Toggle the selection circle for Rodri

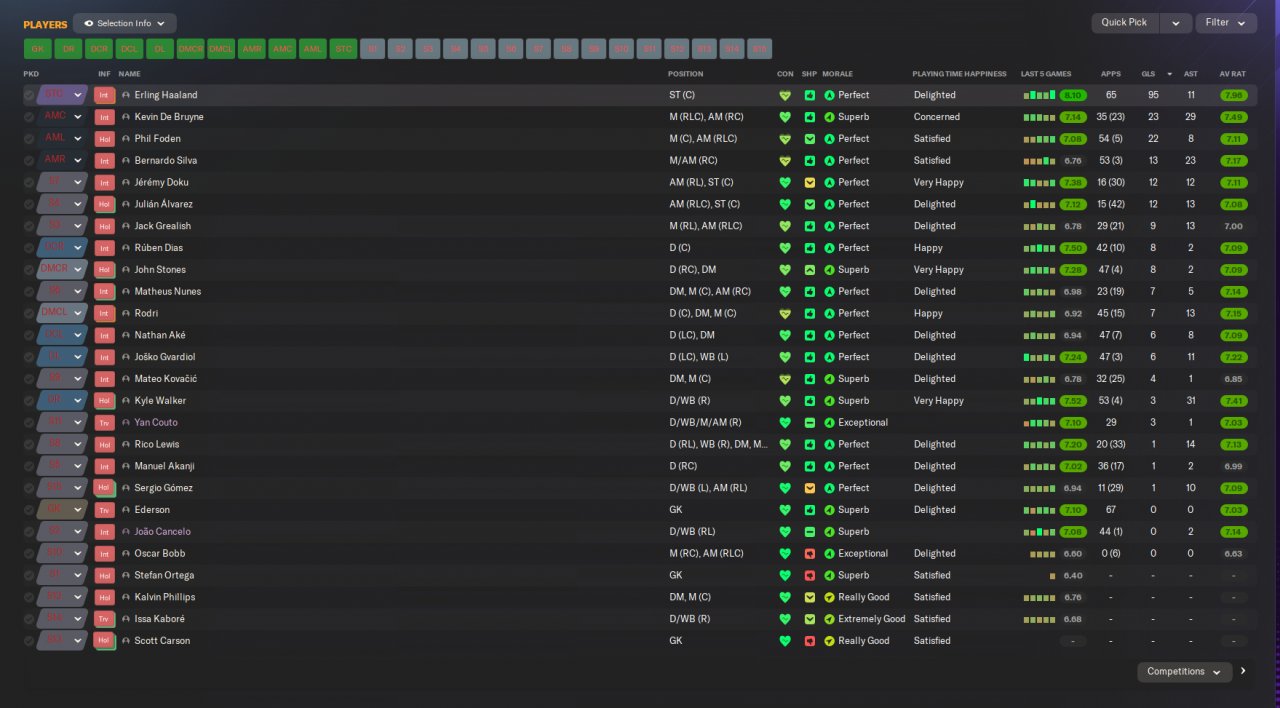pyautogui.click(x=29, y=313)
